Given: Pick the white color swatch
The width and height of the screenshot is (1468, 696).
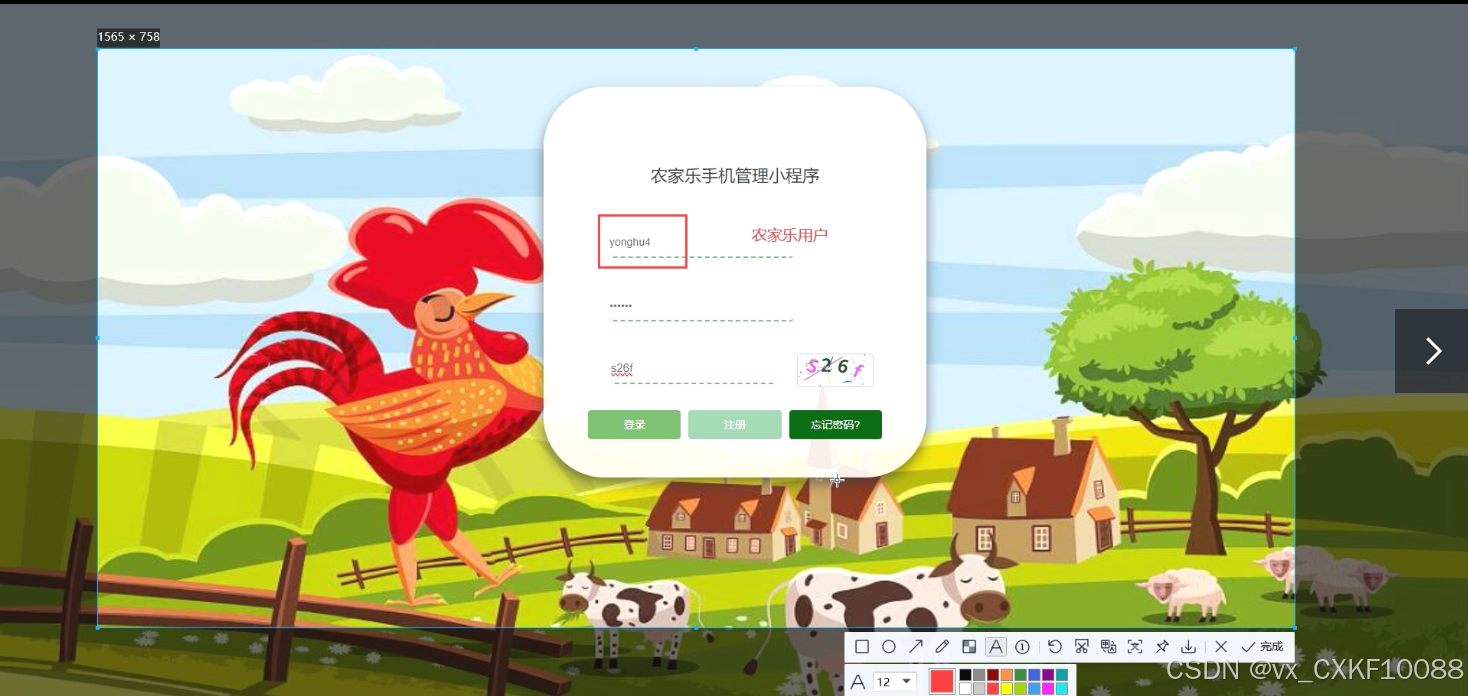Looking at the screenshot, I should (x=965, y=689).
